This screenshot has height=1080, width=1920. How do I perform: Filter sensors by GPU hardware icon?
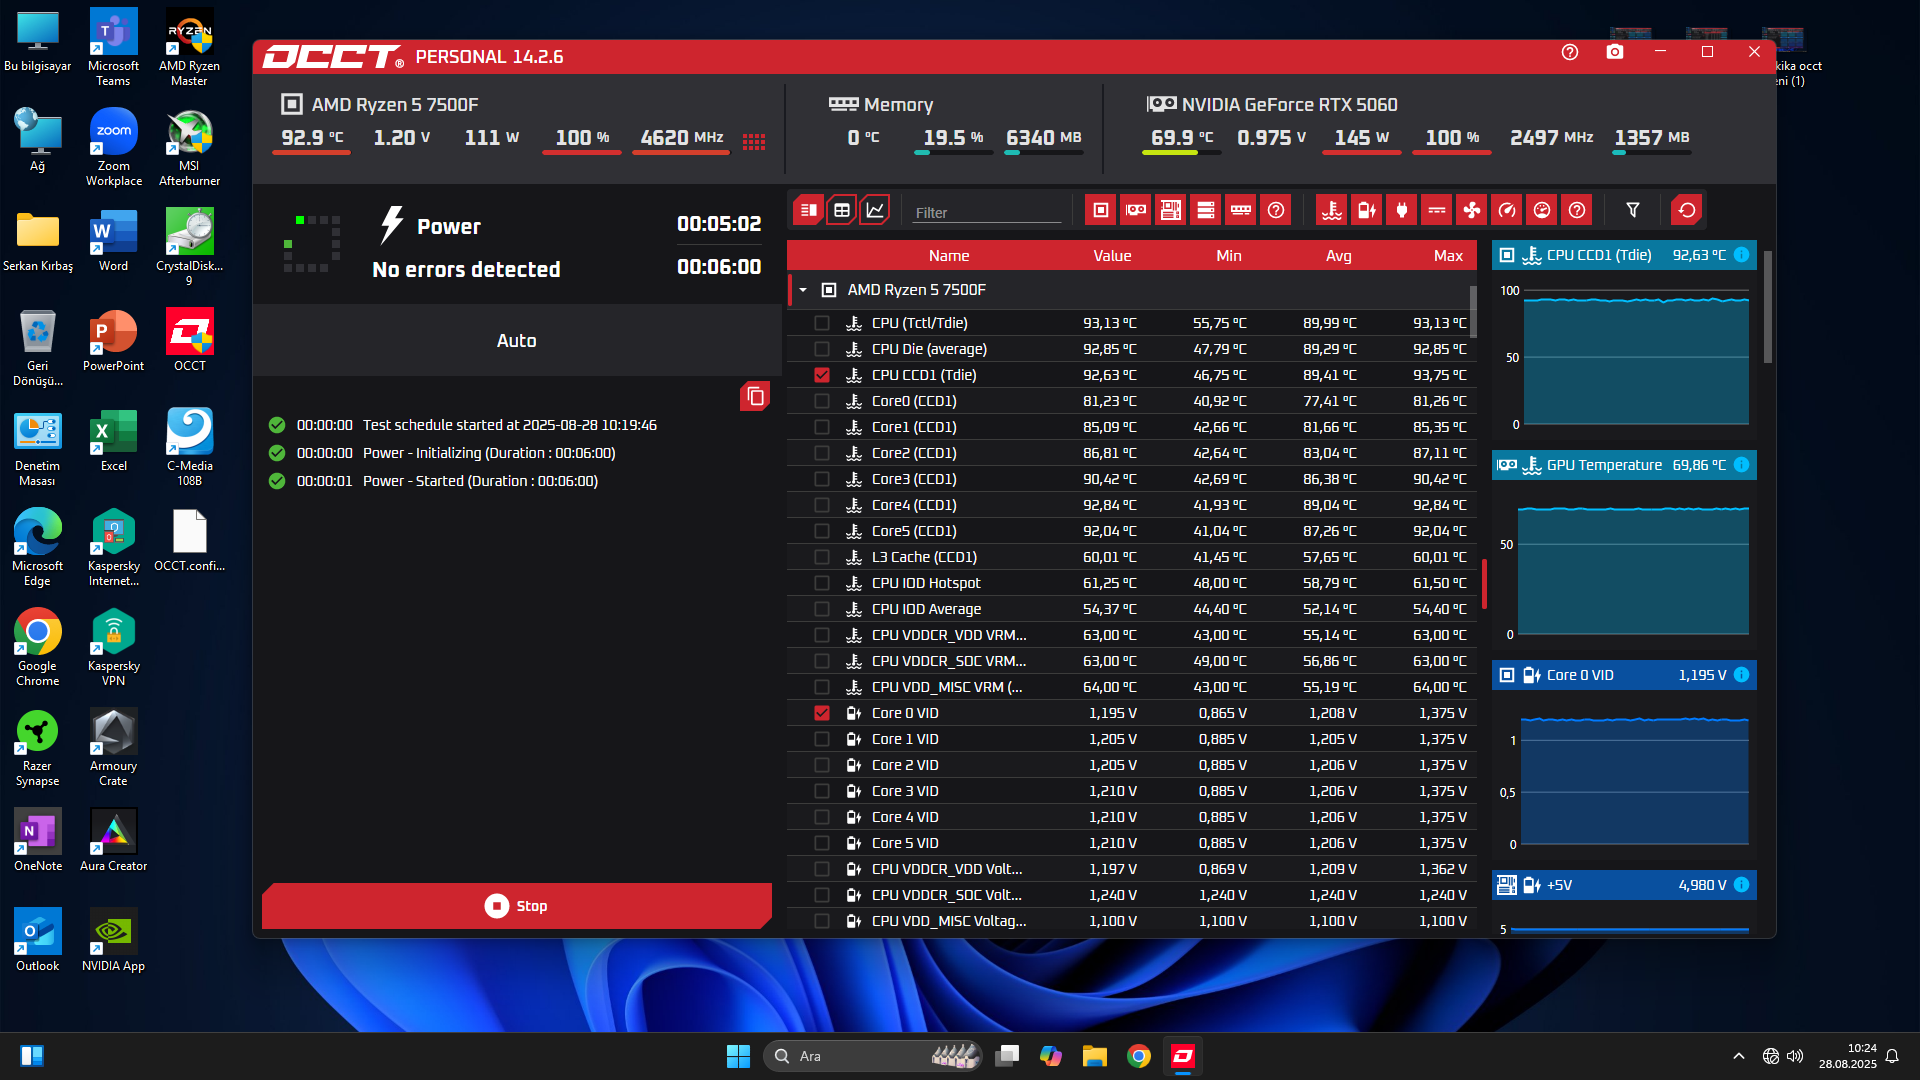click(x=1136, y=210)
